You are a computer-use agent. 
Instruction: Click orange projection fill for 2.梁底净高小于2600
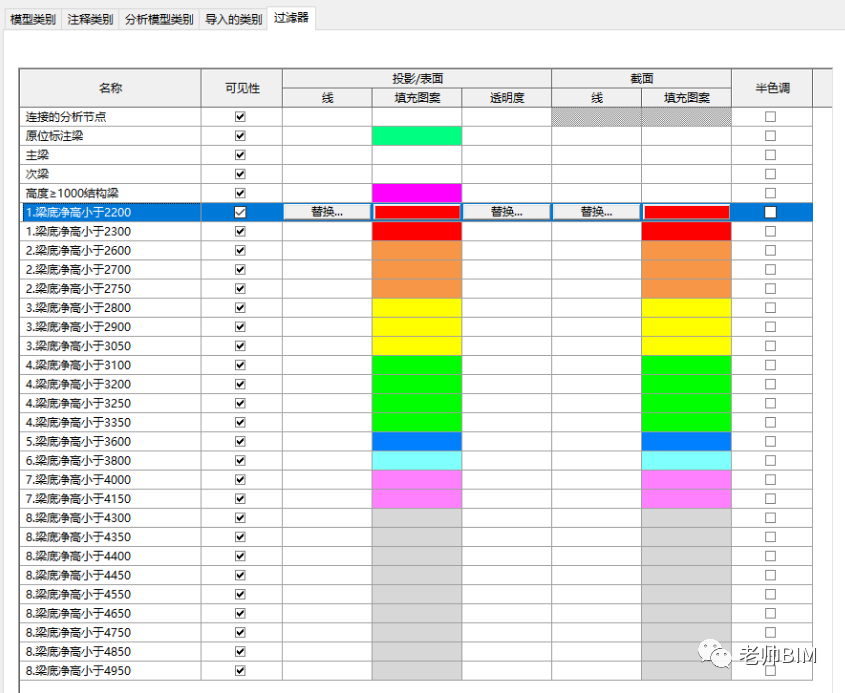click(x=417, y=251)
